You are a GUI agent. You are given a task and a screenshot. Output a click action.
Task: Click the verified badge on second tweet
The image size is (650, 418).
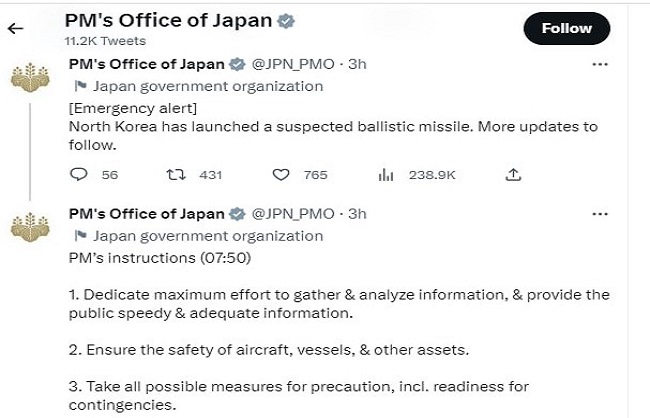[237, 214]
